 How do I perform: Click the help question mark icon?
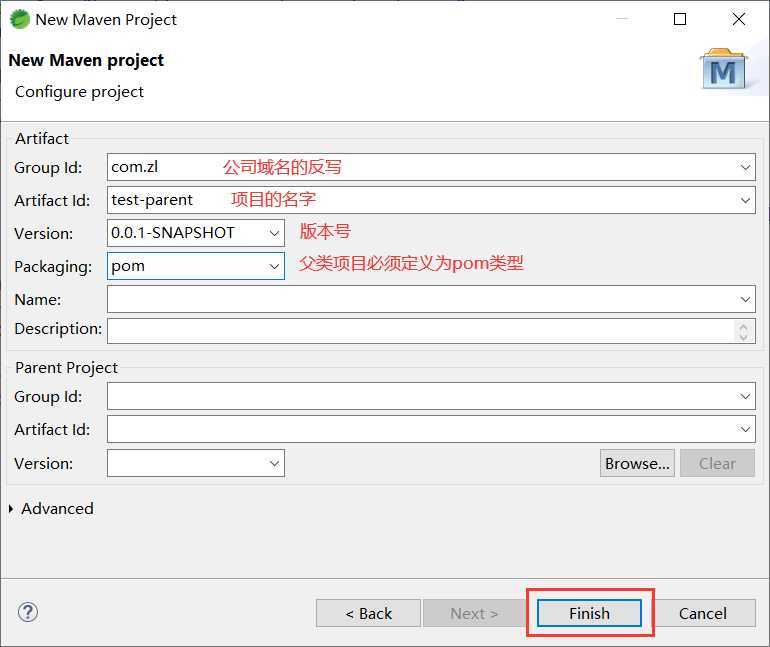click(28, 612)
